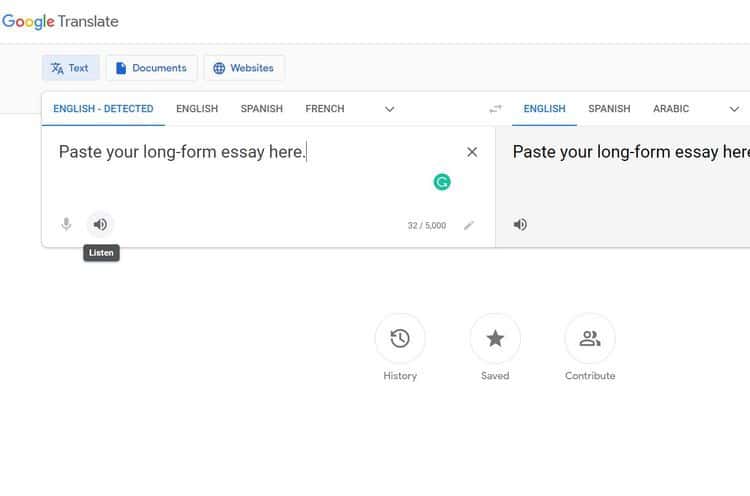Viewport: 750px width, 496px height.
Task: Open the Websites translation mode
Action: click(244, 68)
